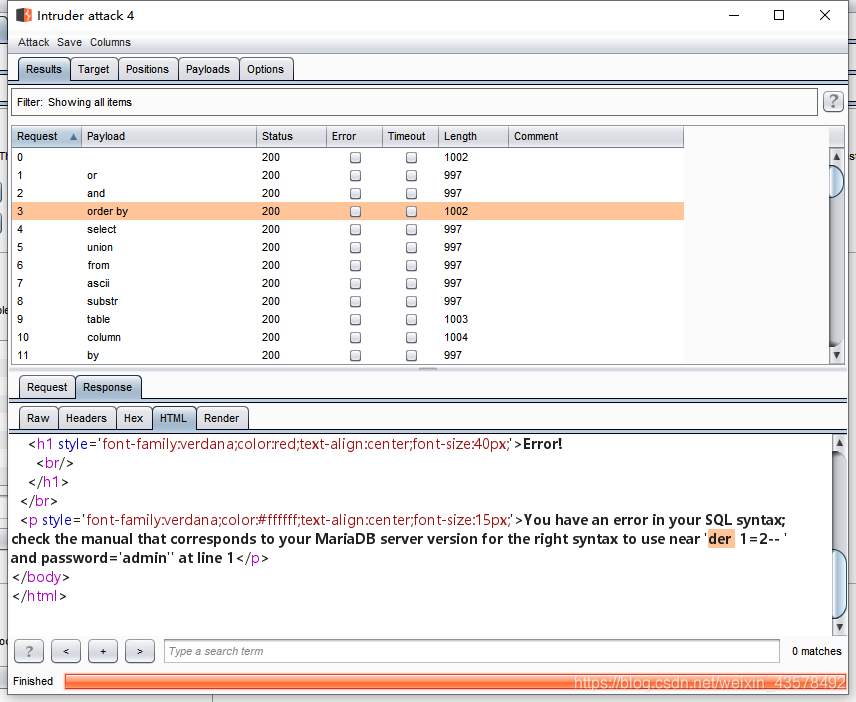The height and width of the screenshot is (702, 856).
Task: Click response pane scroll down arrow
Action: (840, 627)
